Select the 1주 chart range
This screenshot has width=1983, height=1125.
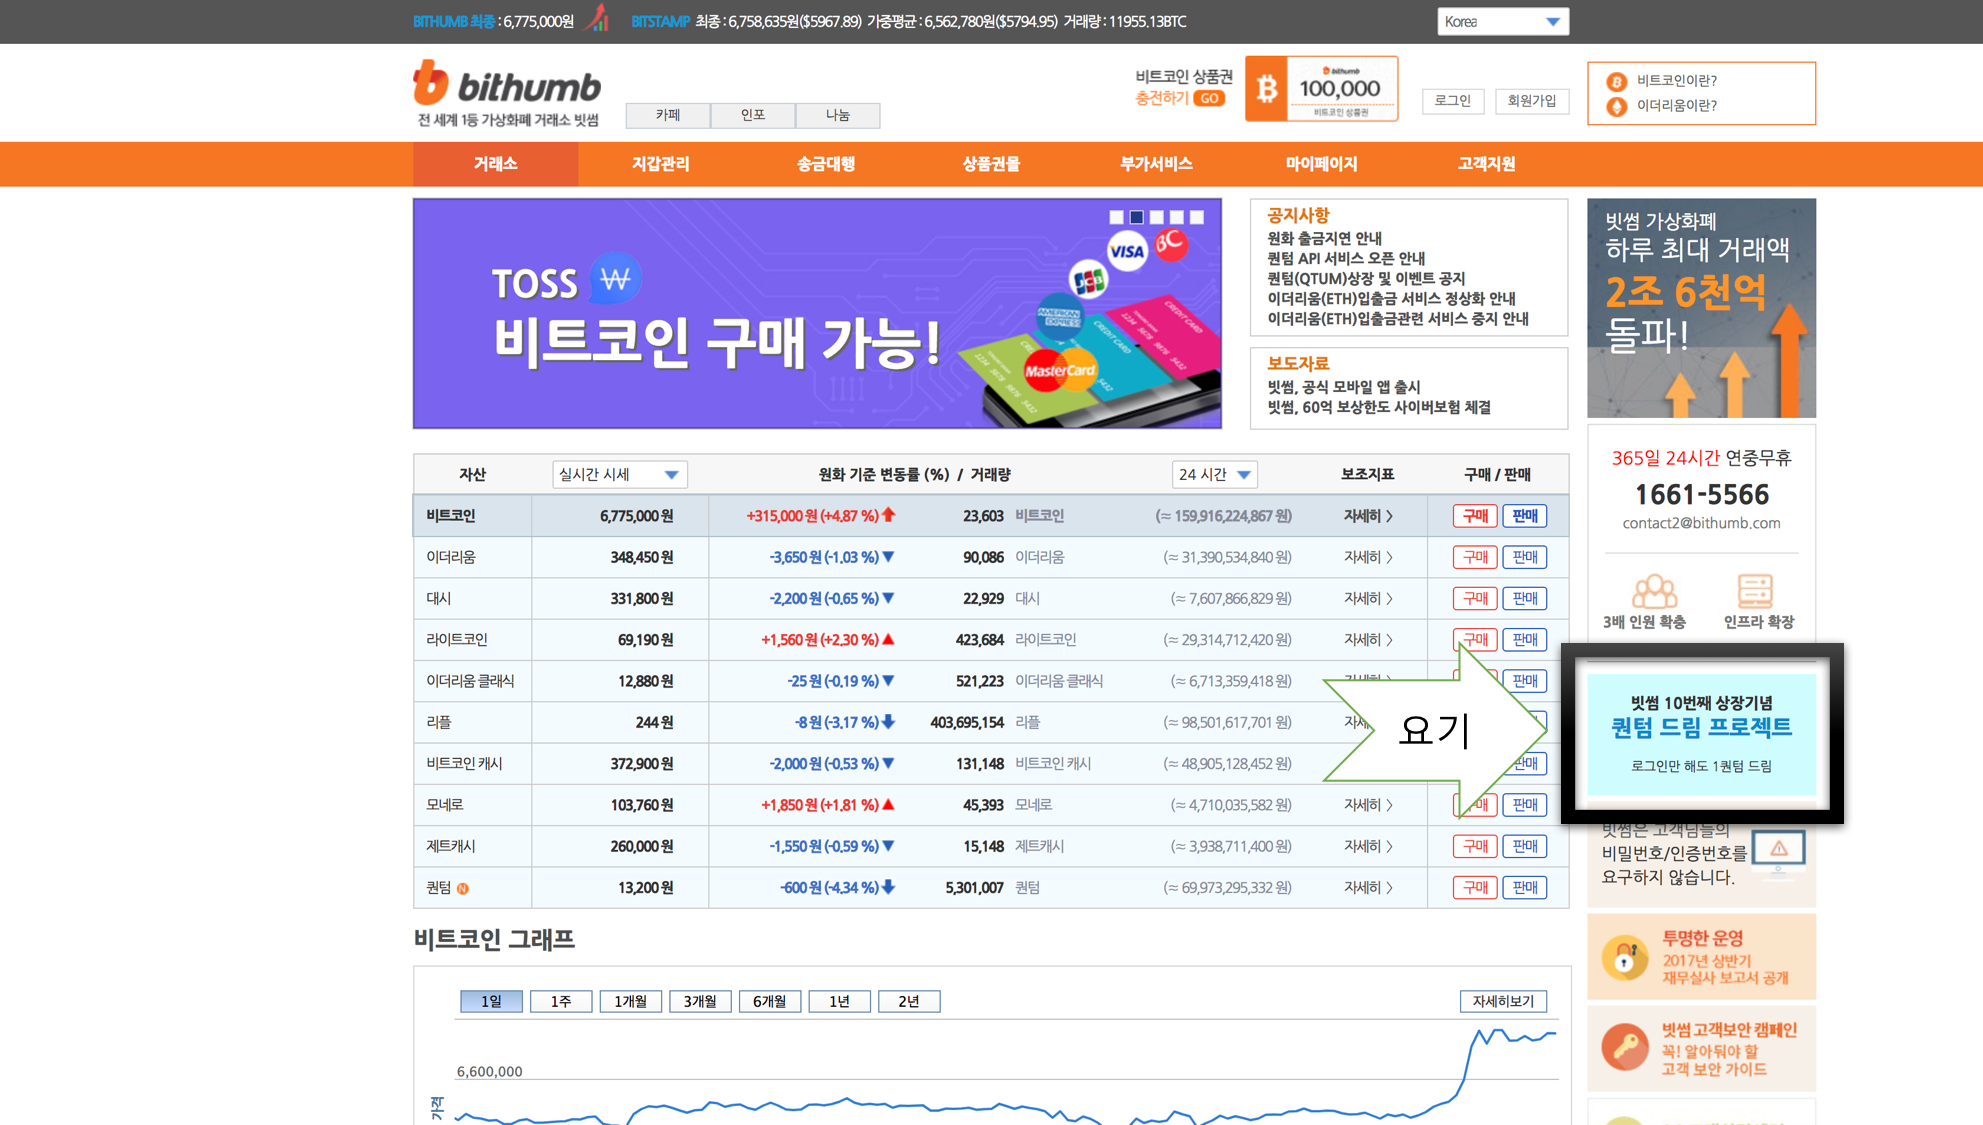tap(561, 1001)
